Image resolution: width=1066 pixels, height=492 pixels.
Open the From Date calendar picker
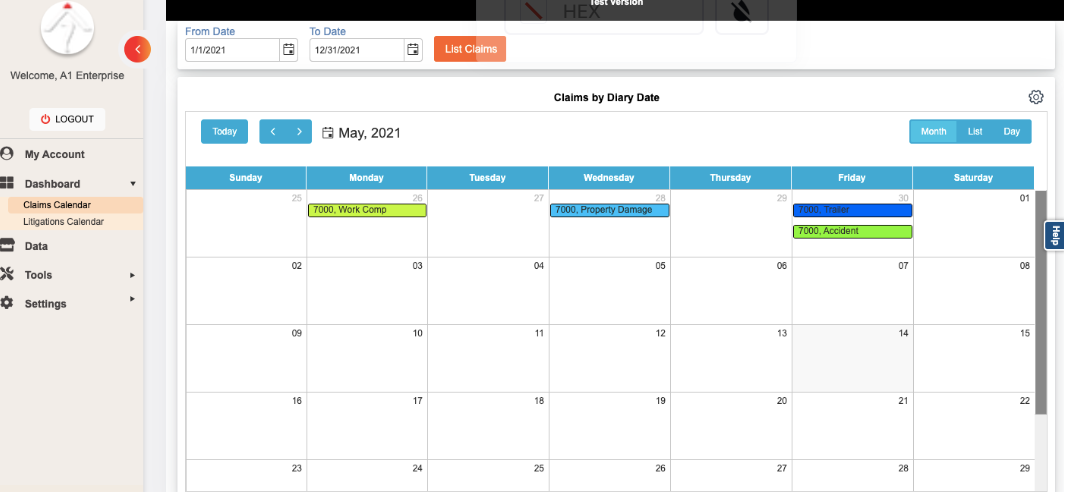(x=289, y=49)
